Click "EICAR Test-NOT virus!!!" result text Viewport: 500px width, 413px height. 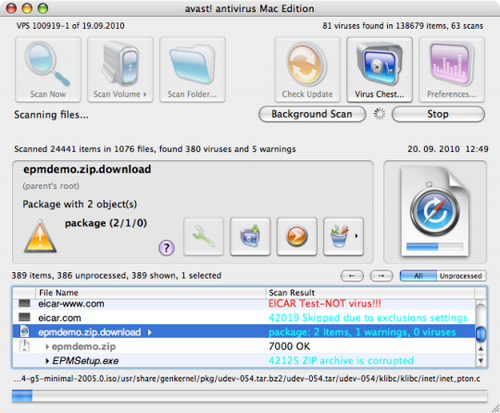pyautogui.click(x=325, y=304)
